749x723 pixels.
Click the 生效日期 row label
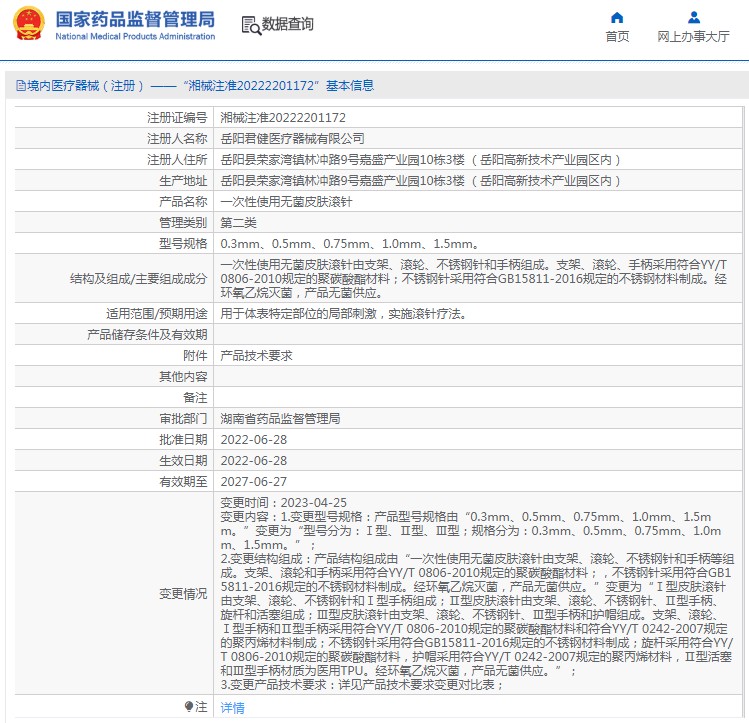(183, 461)
